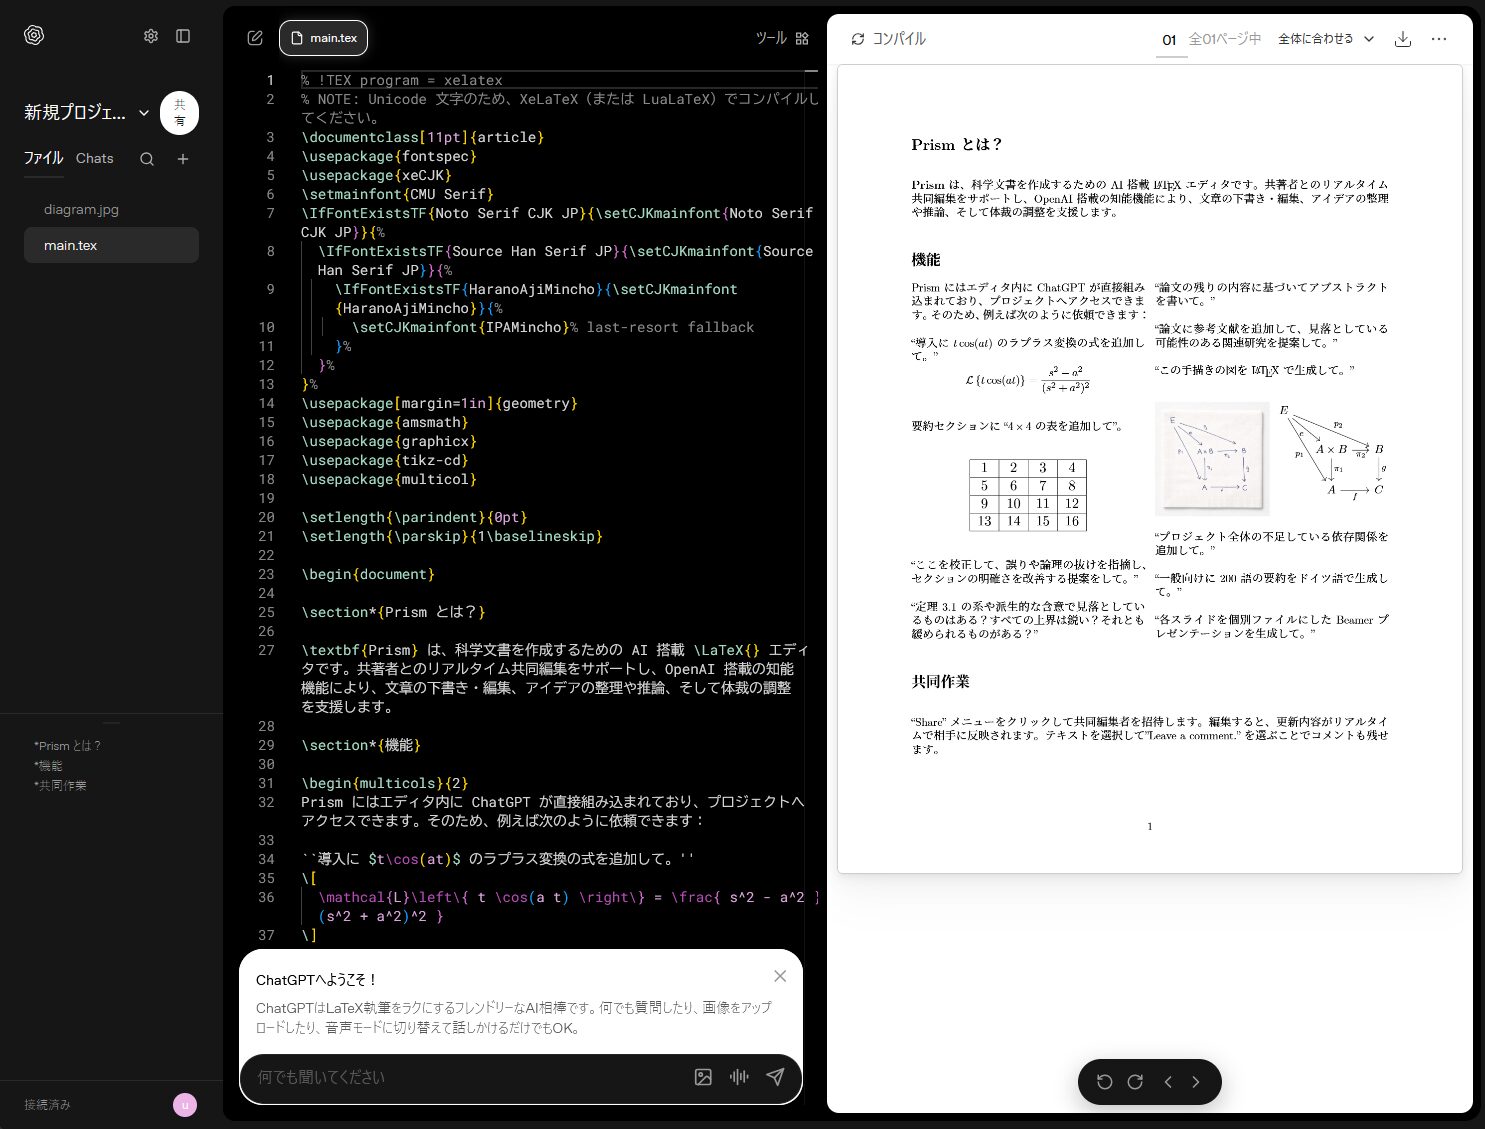
Task: Open the PDF viewer overflow menu (…)
Action: [x=1438, y=38]
